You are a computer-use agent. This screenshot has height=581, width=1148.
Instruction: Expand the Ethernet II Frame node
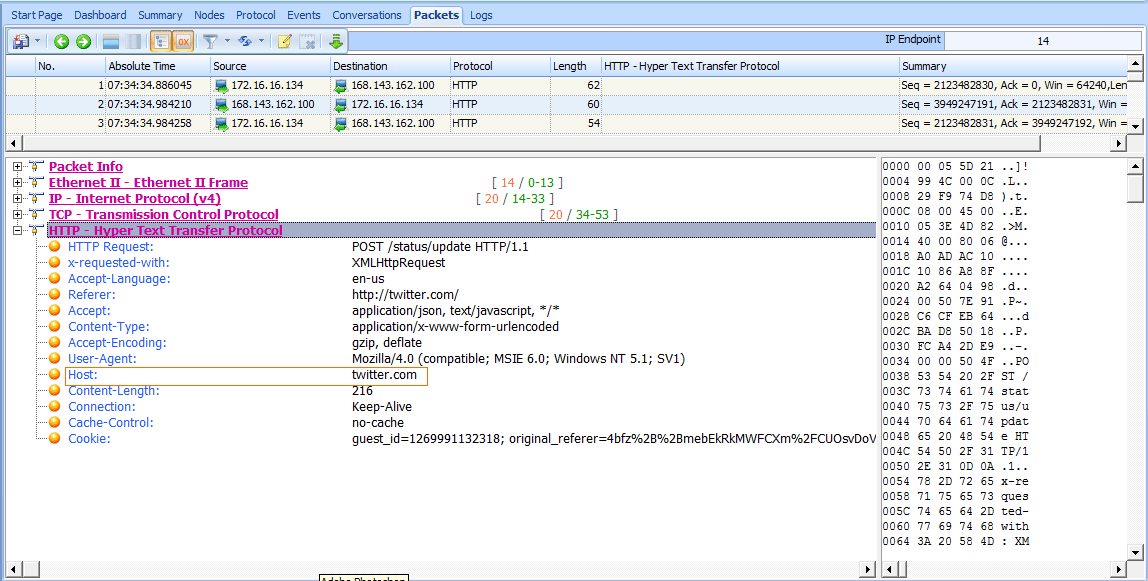(18, 183)
